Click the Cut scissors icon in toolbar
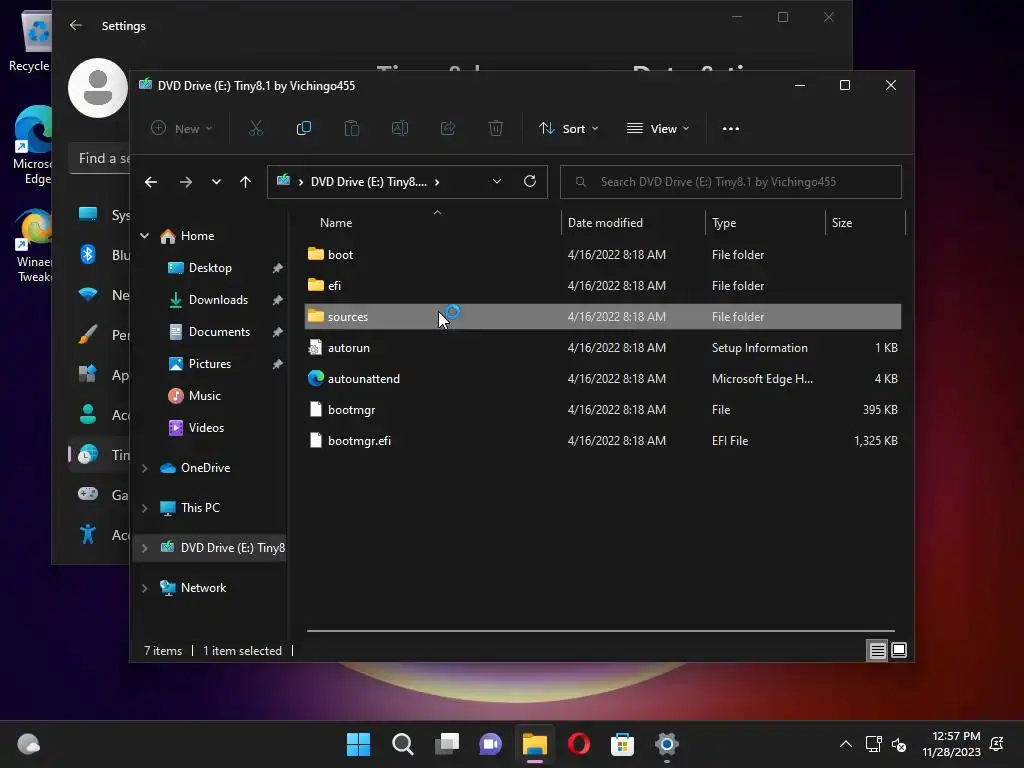 [256, 129]
